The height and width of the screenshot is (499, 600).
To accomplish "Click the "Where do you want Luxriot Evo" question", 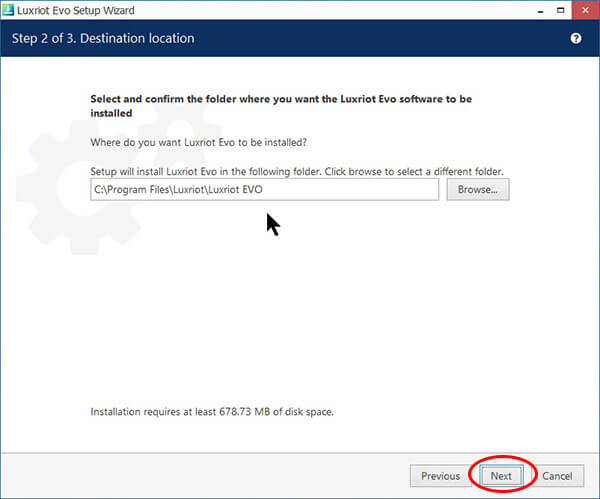I will coord(198,143).
